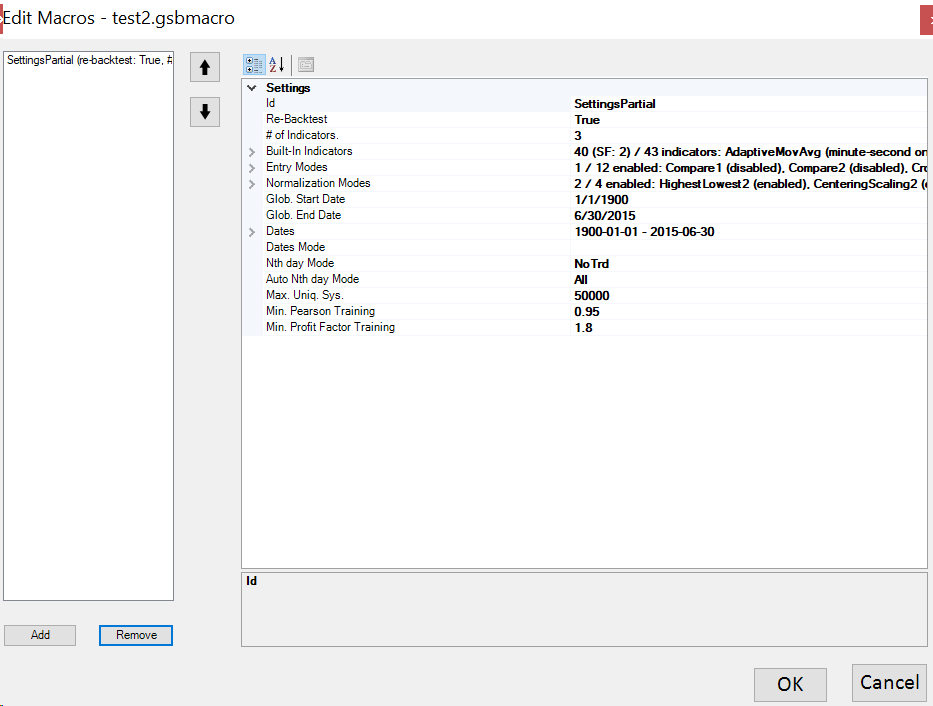Expand the Dates property
The height and width of the screenshot is (706, 933).
coord(252,232)
